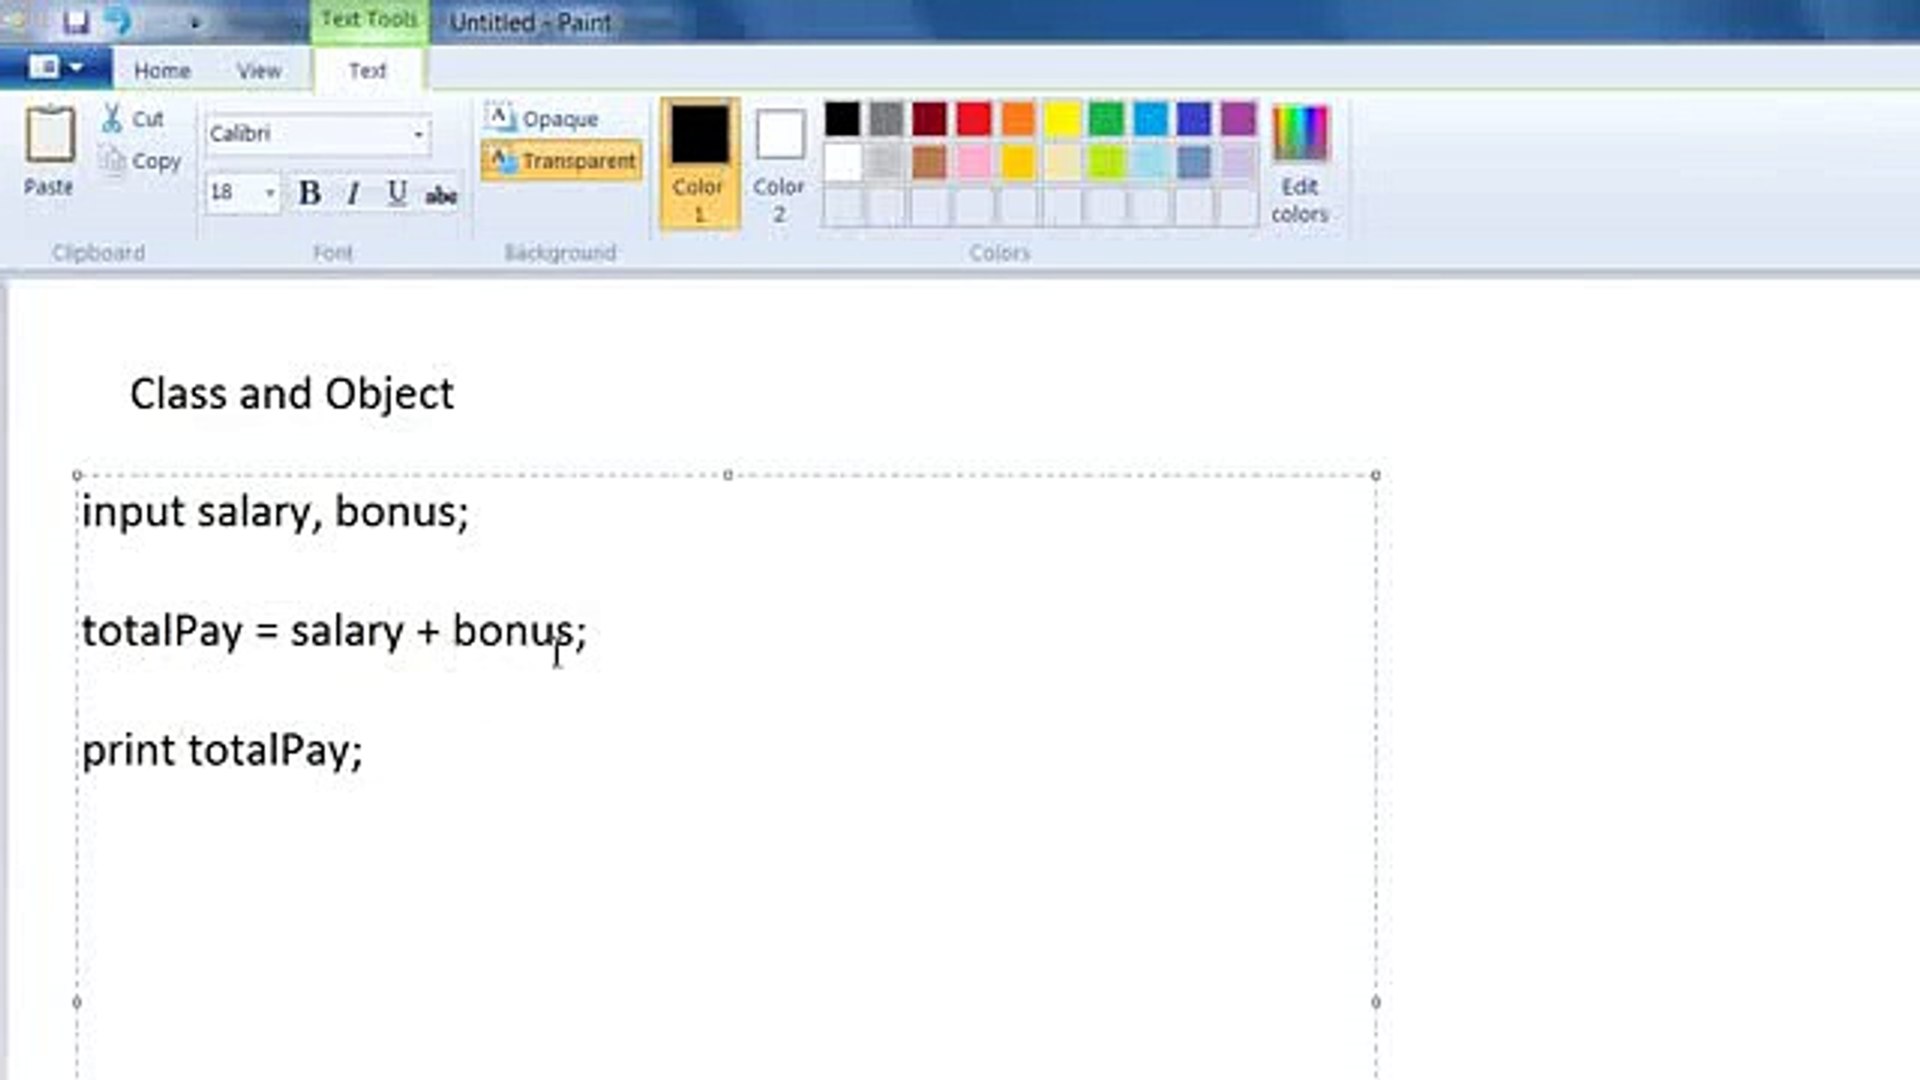1920x1080 pixels.
Task: Toggle Underline text formatting
Action: [x=397, y=193]
